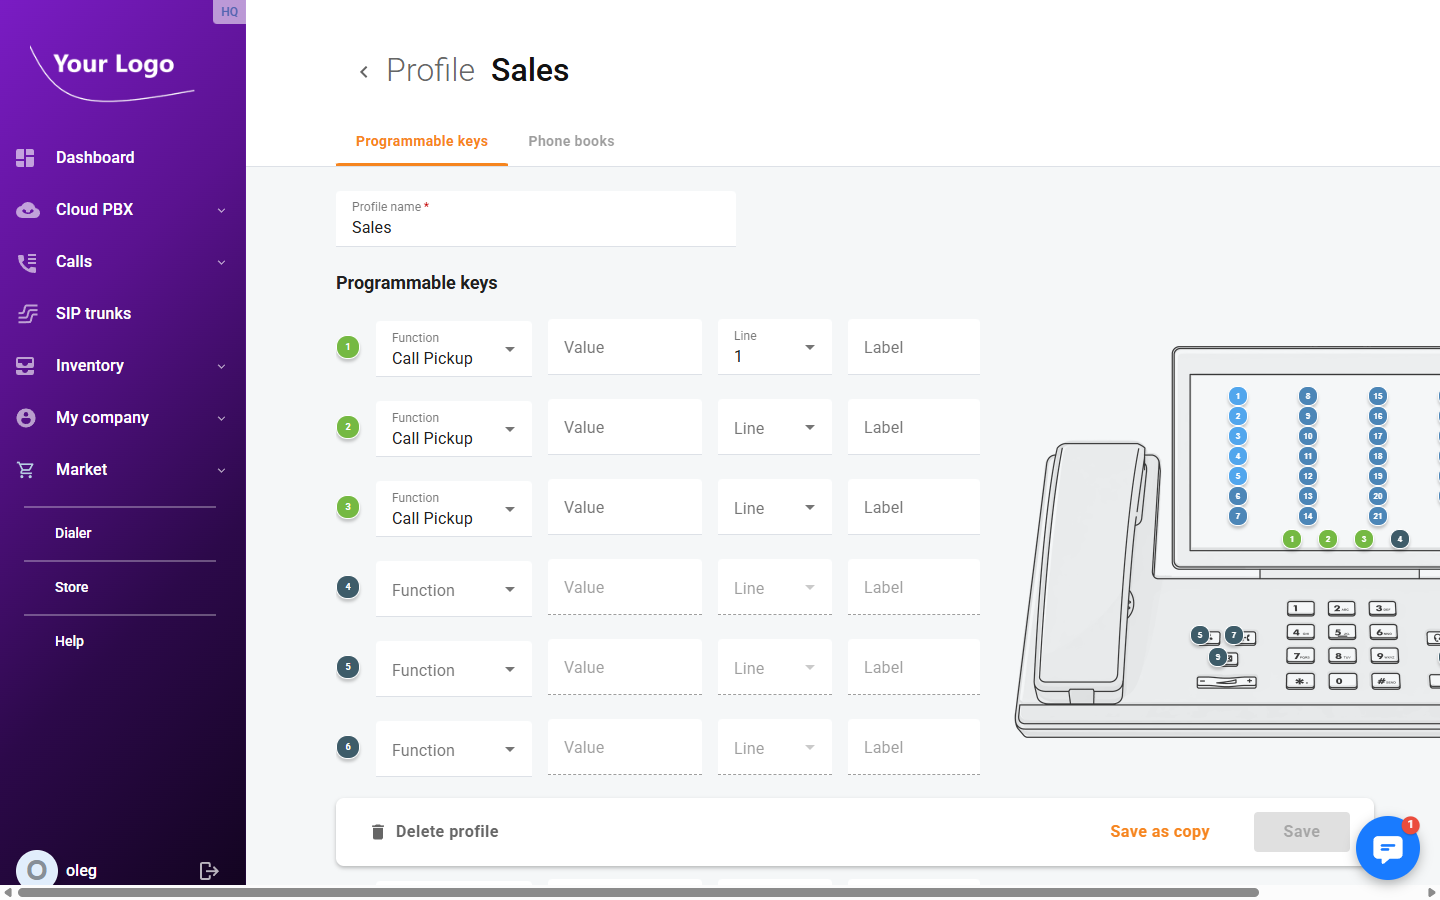Click the Label field for key 3

point(913,508)
